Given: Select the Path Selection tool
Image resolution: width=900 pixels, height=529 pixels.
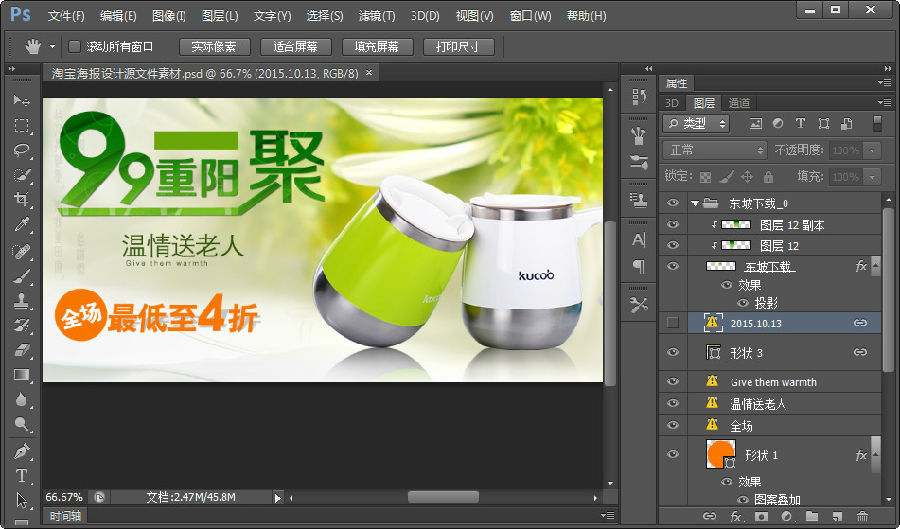Looking at the screenshot, I should click(21, 500).
